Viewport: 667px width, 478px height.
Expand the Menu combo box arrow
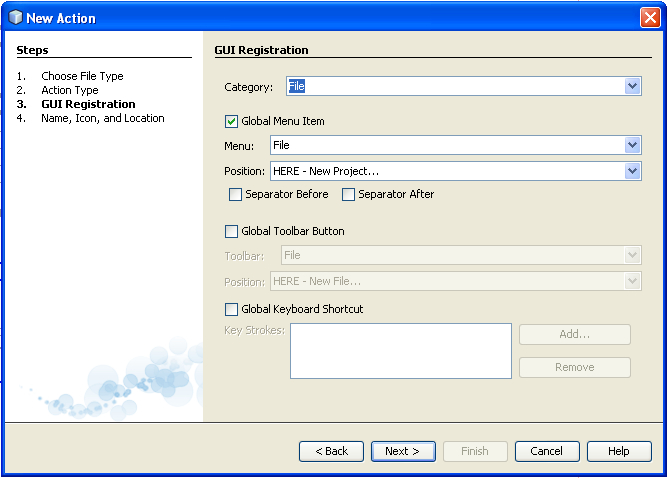[x=633, y=145]
